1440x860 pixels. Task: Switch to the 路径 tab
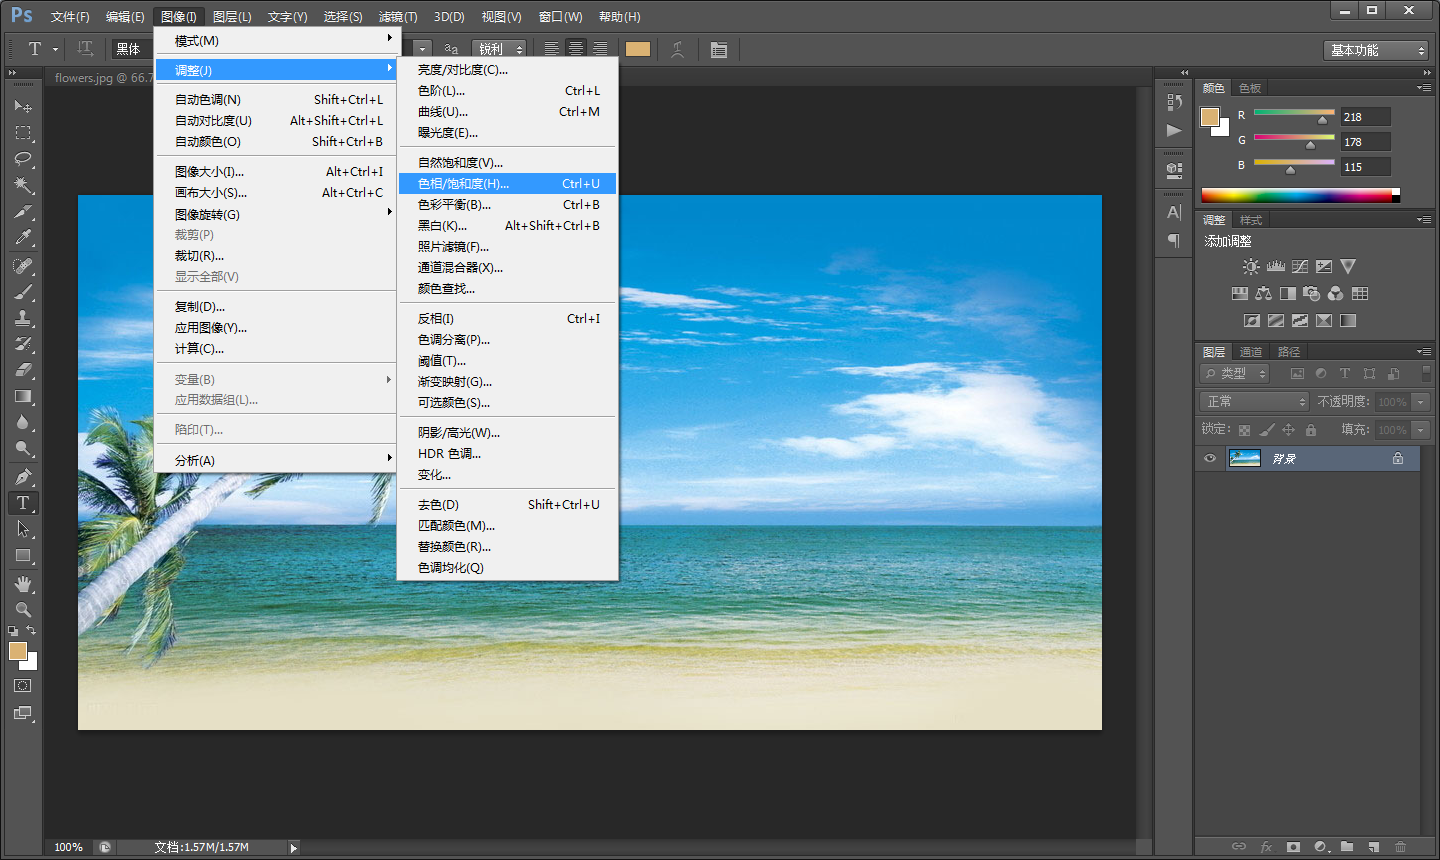pyautogui.click(x=1289, y=352)
